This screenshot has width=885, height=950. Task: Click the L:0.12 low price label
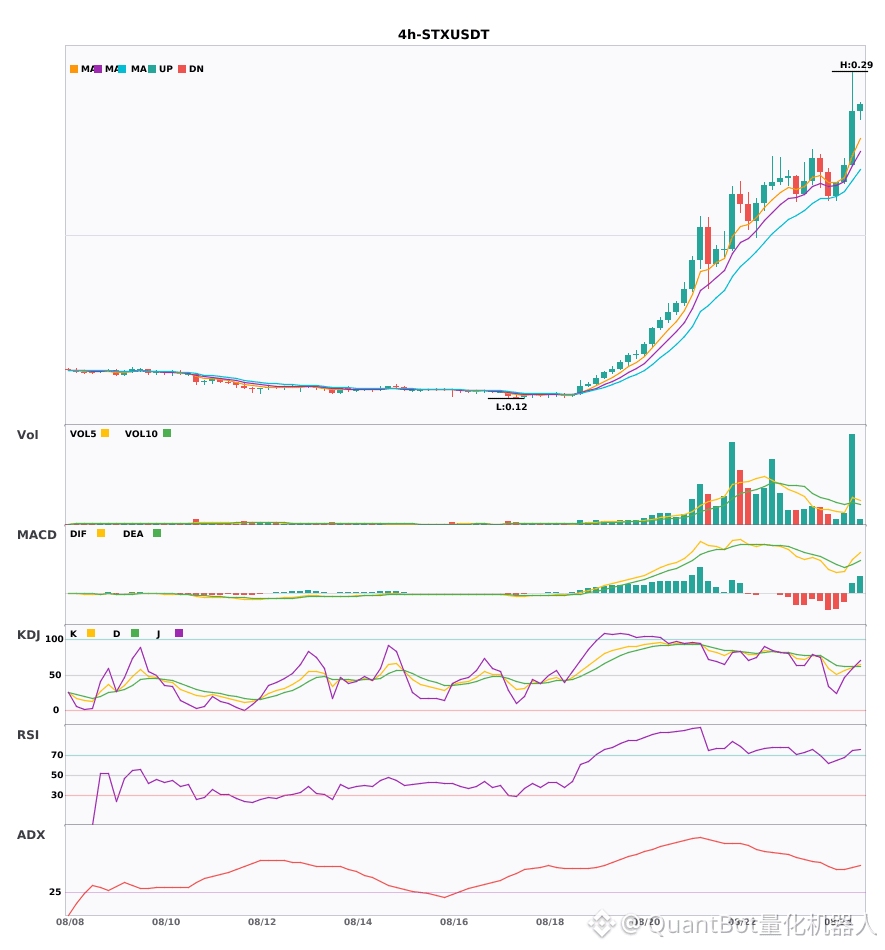(x=511, y=407)
